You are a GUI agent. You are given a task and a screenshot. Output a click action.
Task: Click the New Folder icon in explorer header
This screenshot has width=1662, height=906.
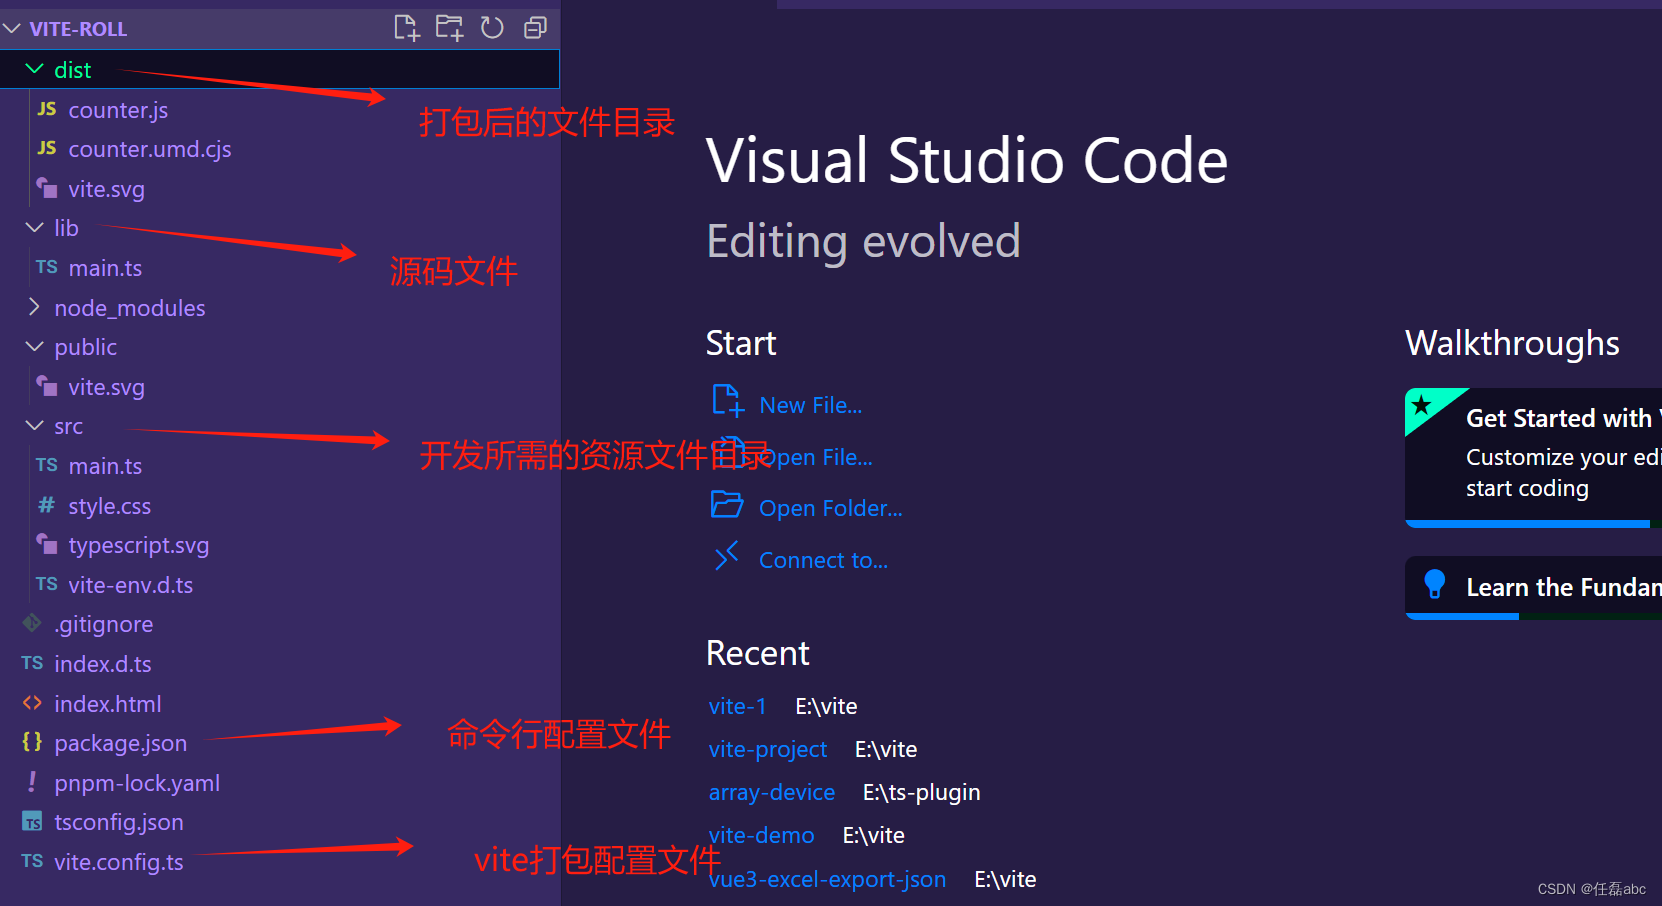tap(449, 28)
